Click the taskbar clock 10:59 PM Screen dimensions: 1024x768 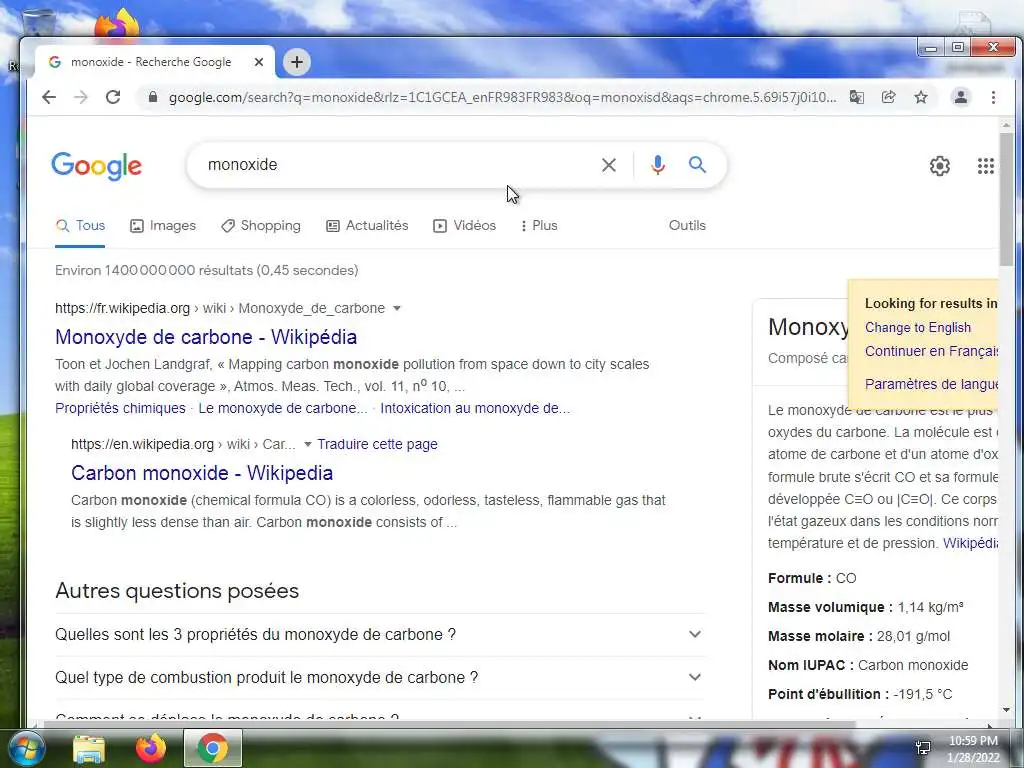tap(973, 741)
